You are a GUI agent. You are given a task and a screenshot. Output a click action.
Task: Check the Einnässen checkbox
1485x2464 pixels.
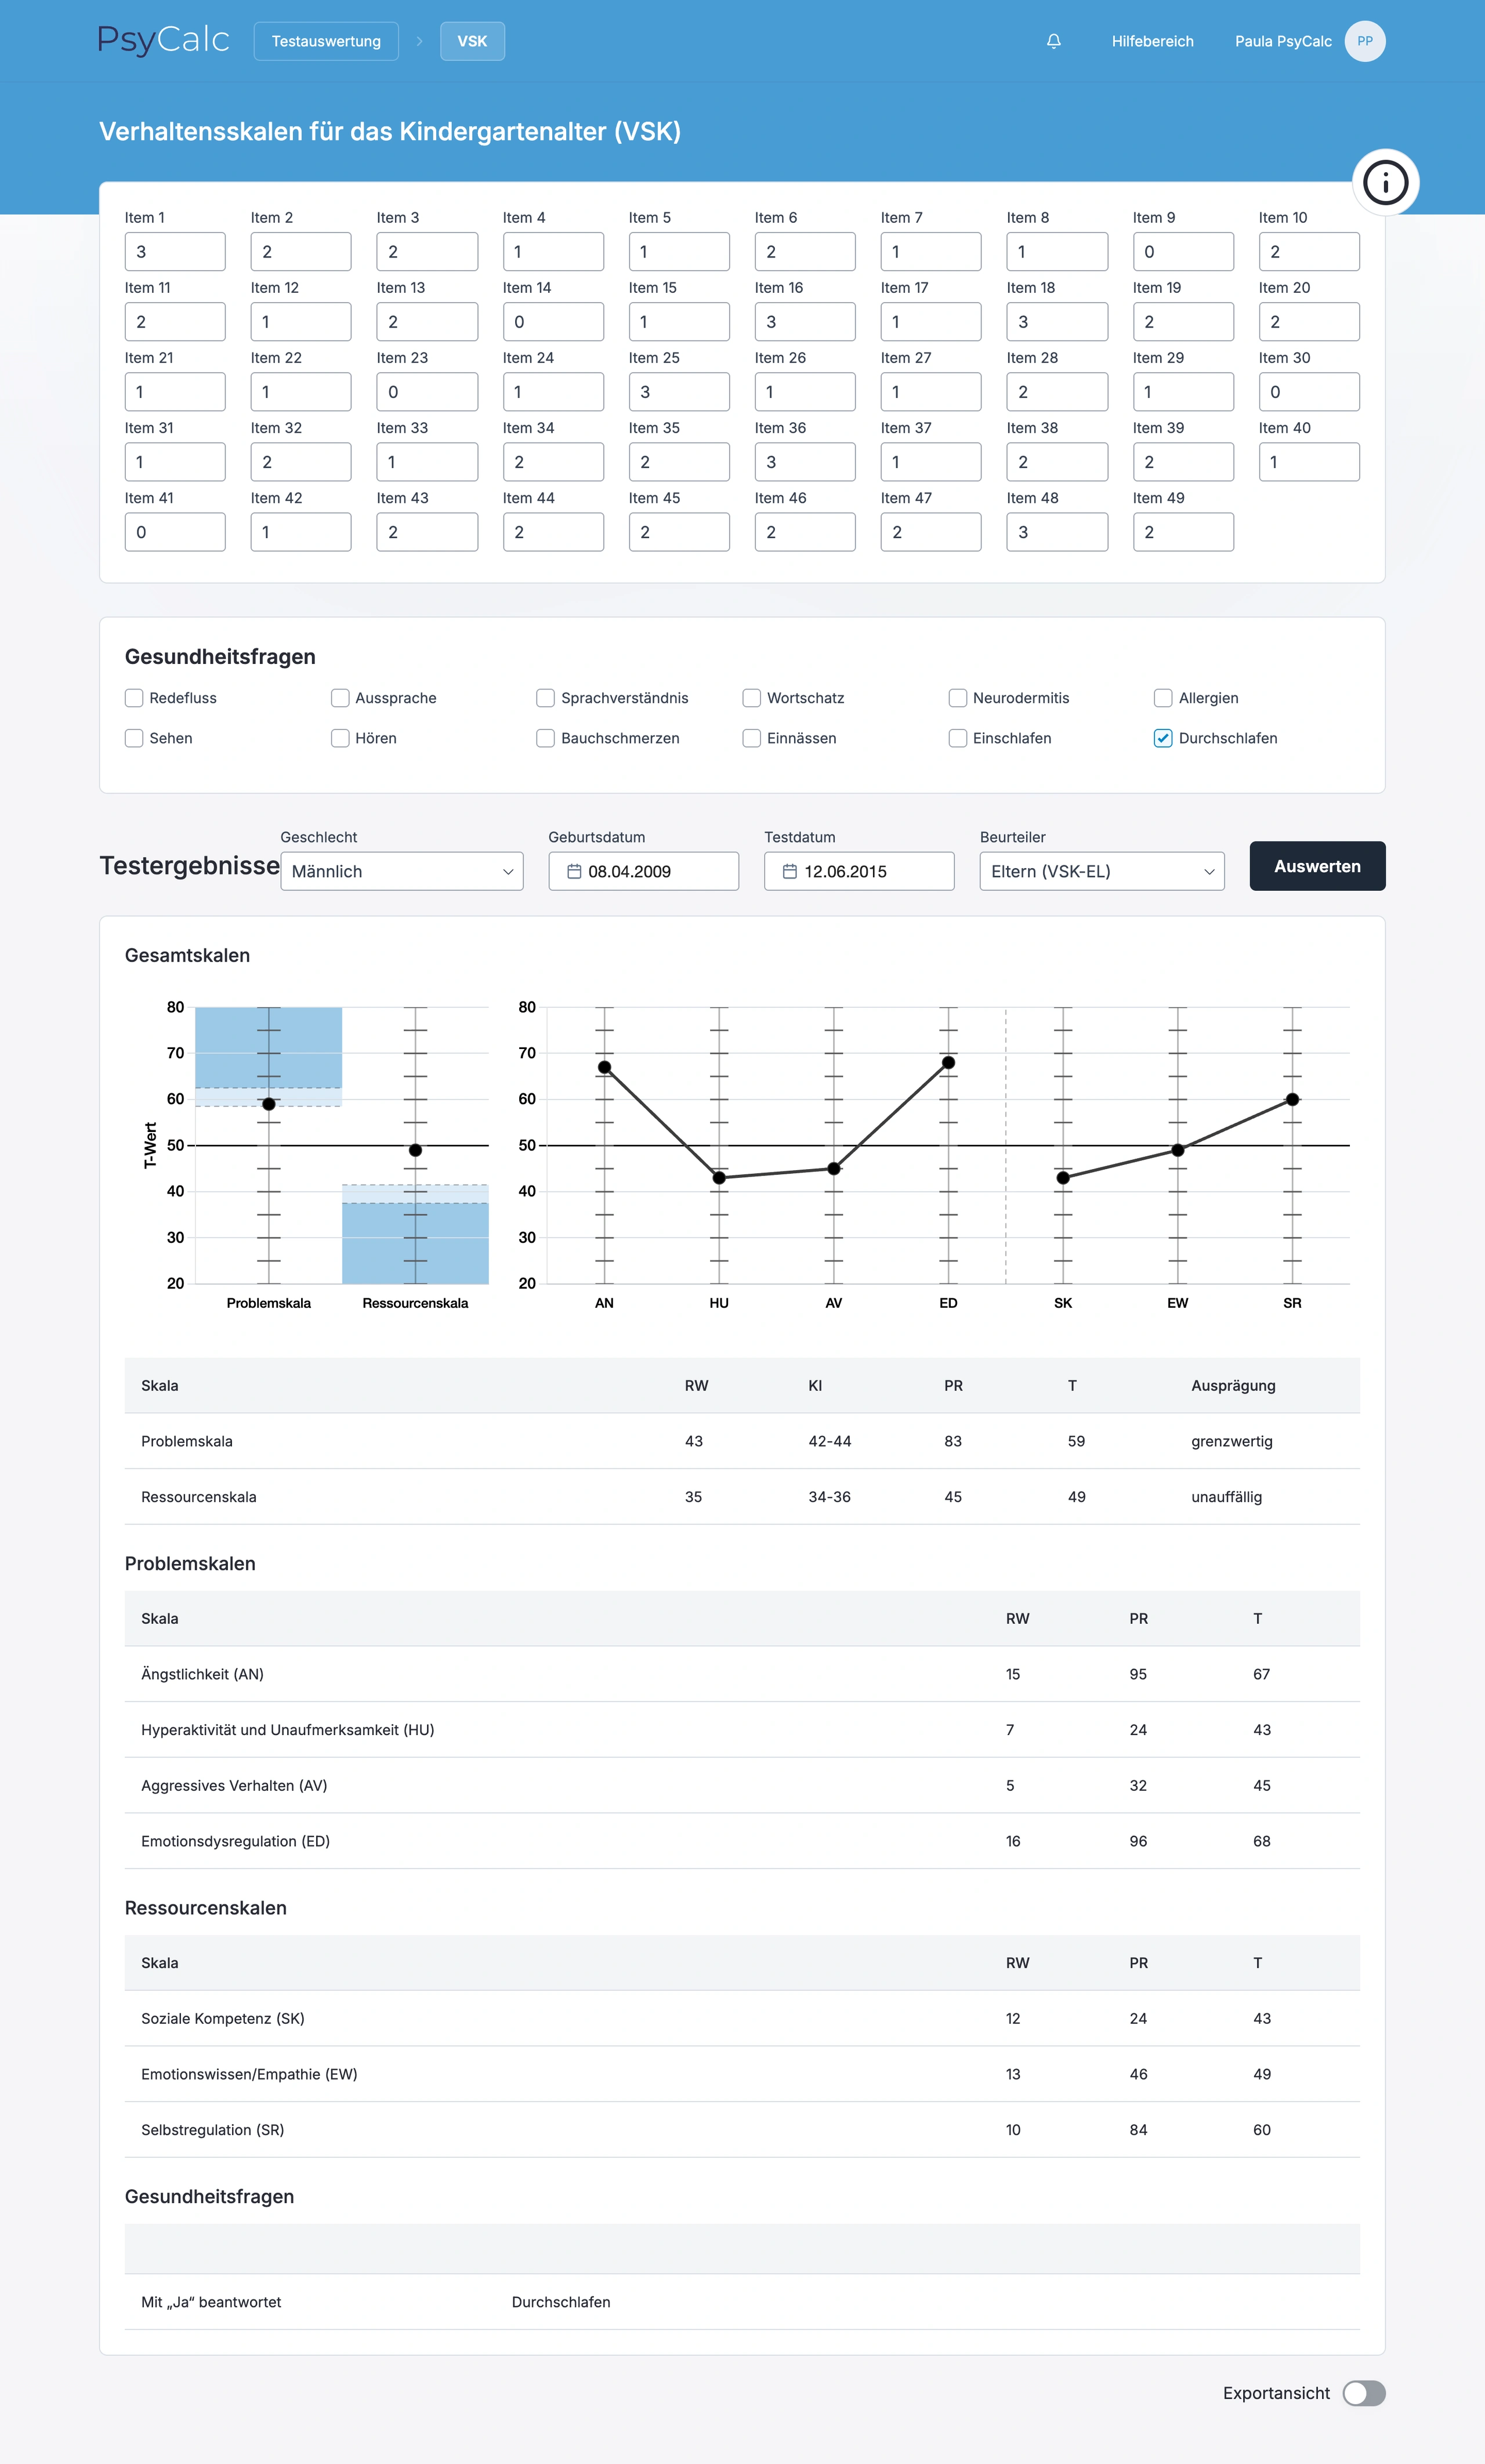tap(751, 738)
